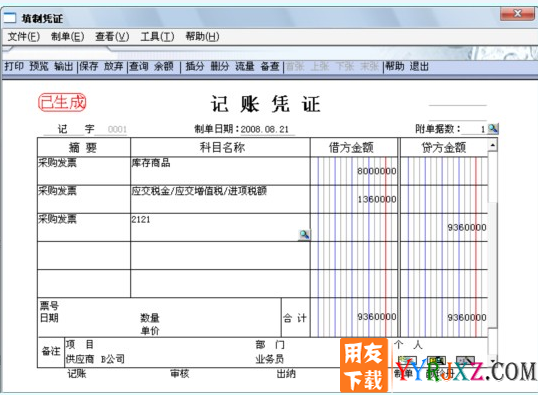Click the 制单日期 value 2008.08.21
The image size is (538, 395).
[x=265, y=129]
